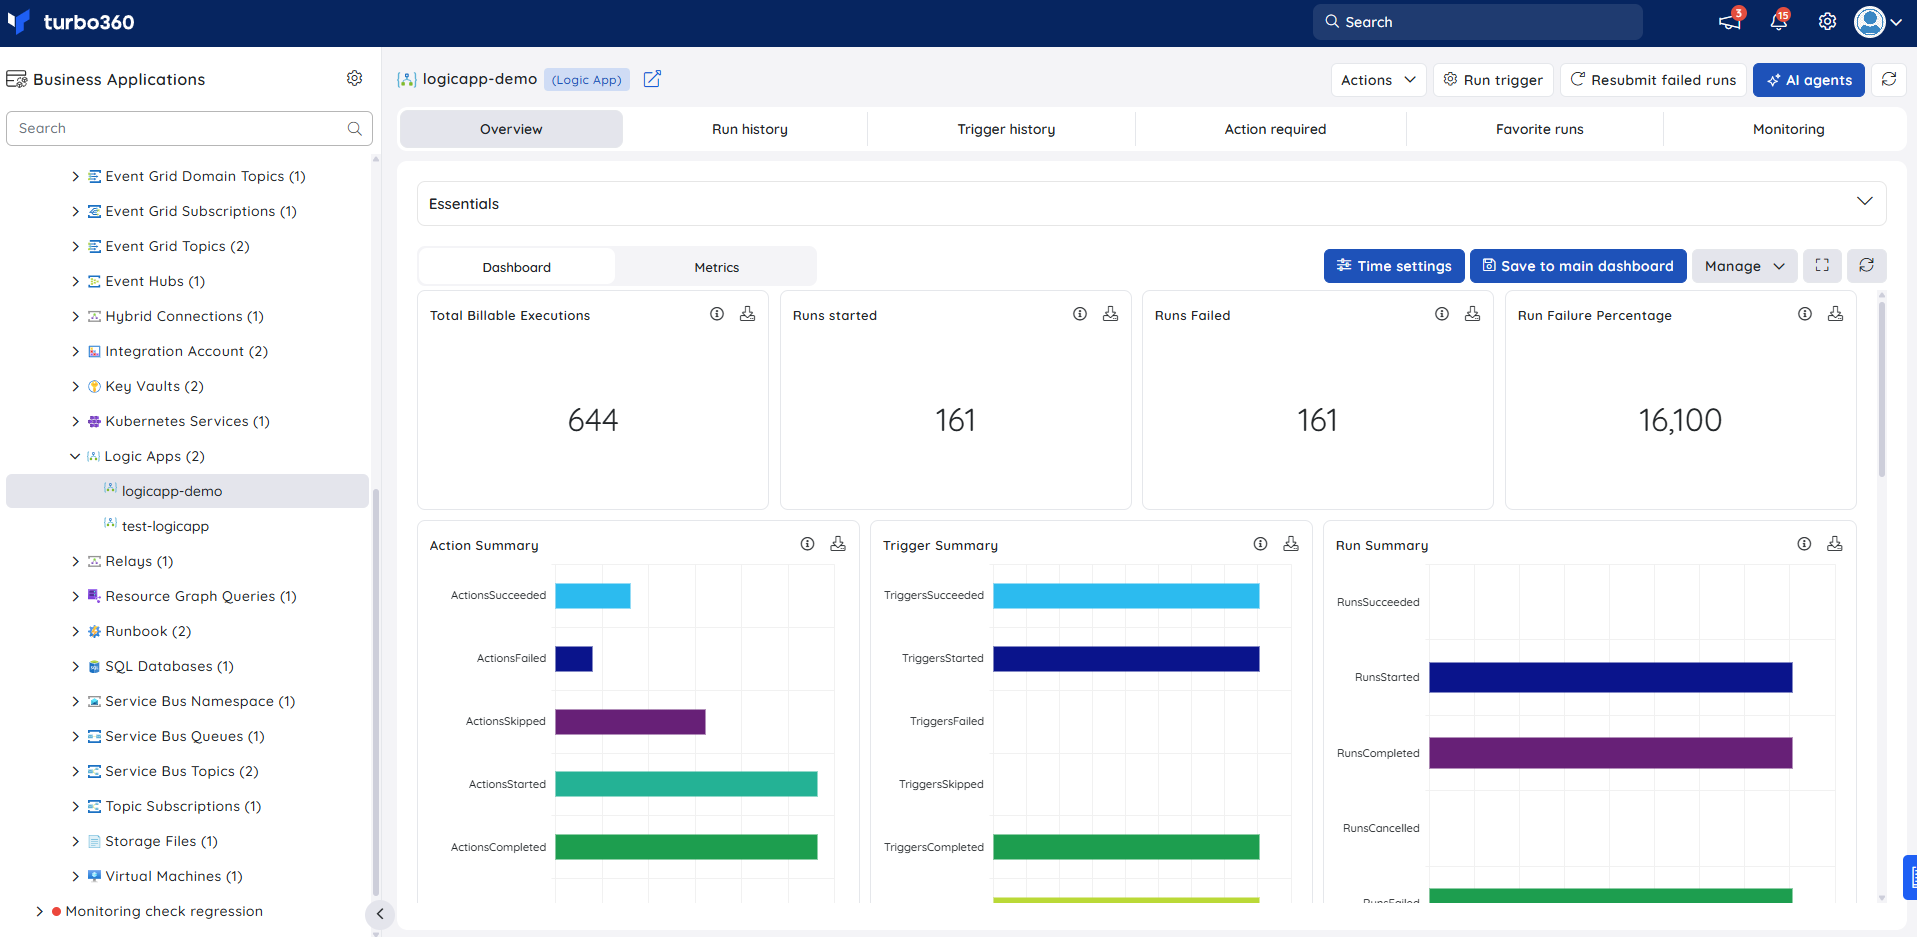This screenshot has height=937, width=1917.
Task: Click the Logic App type badge
Action: coord(587,80)
